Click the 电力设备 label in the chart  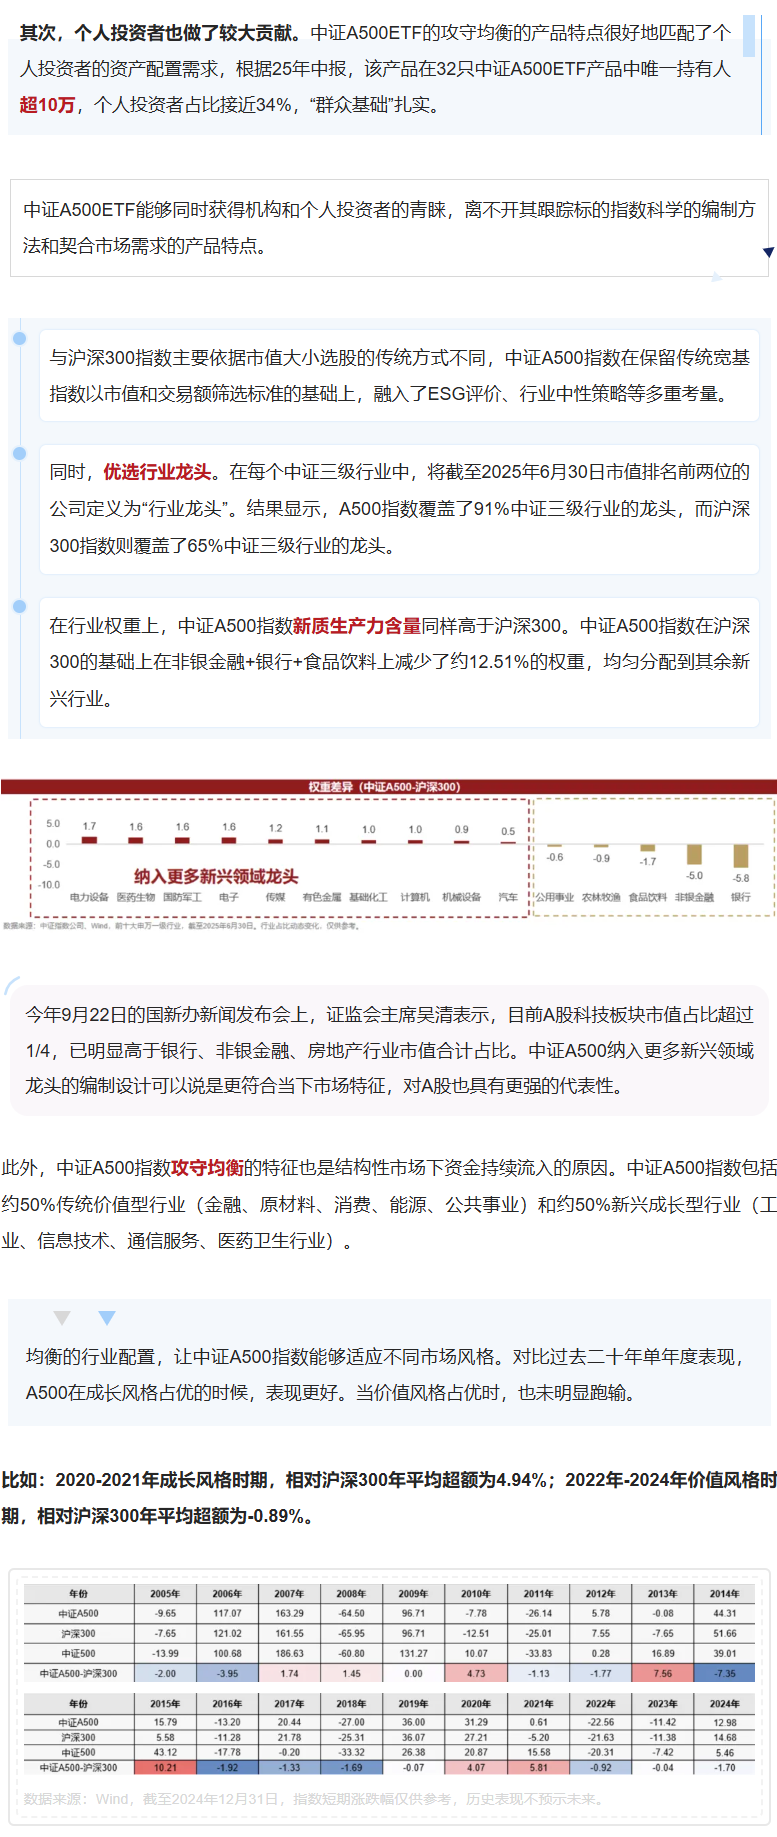coord(89,897)
